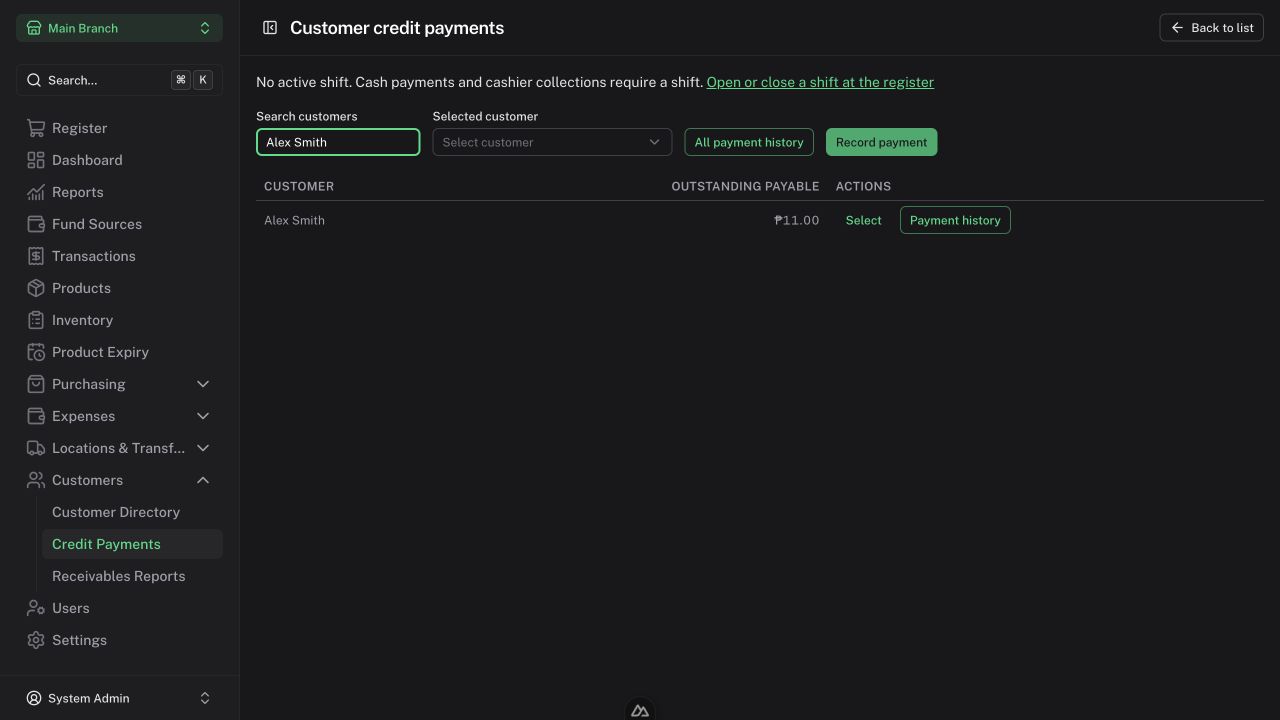This screenshot has width=1280, height=720.
Task: Click the Dashboard grid icon
Action: (36, 160)
